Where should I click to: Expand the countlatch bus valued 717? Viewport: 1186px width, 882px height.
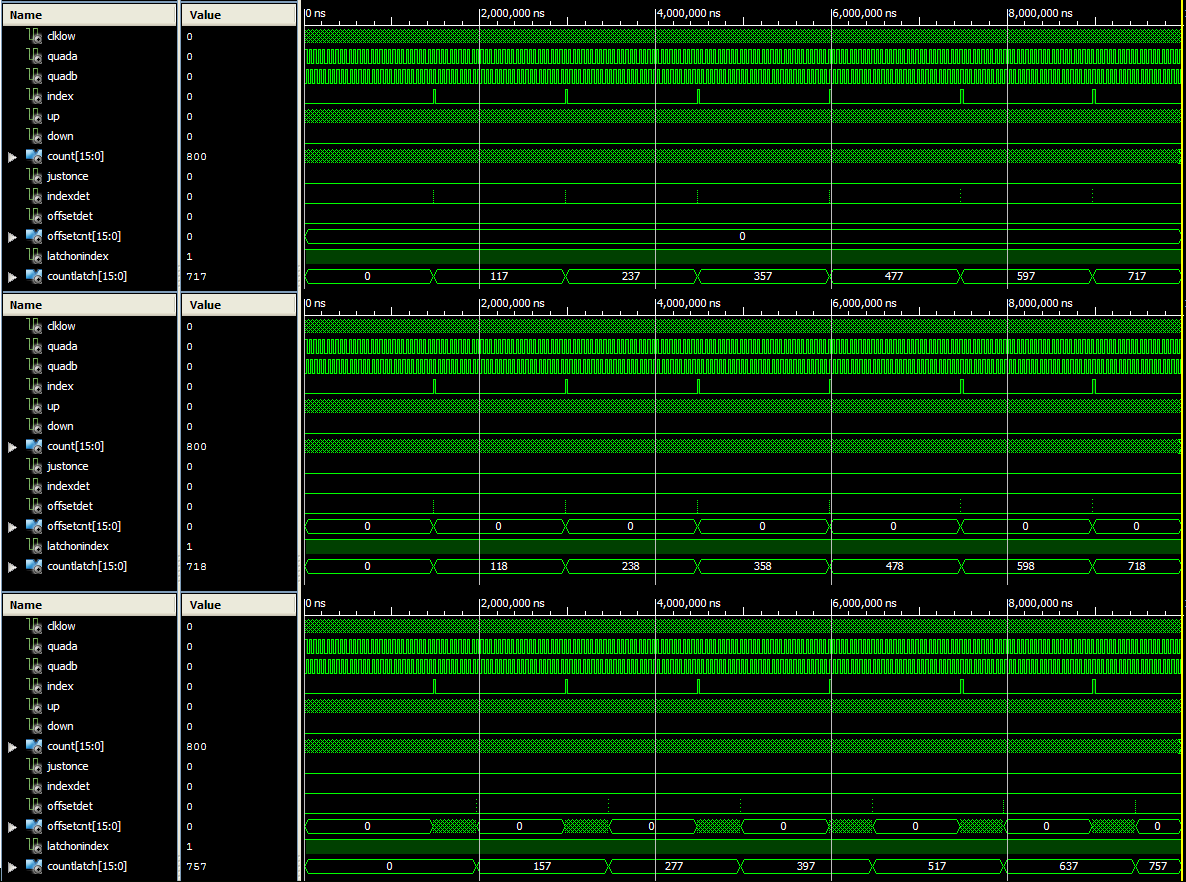(12, 277)
